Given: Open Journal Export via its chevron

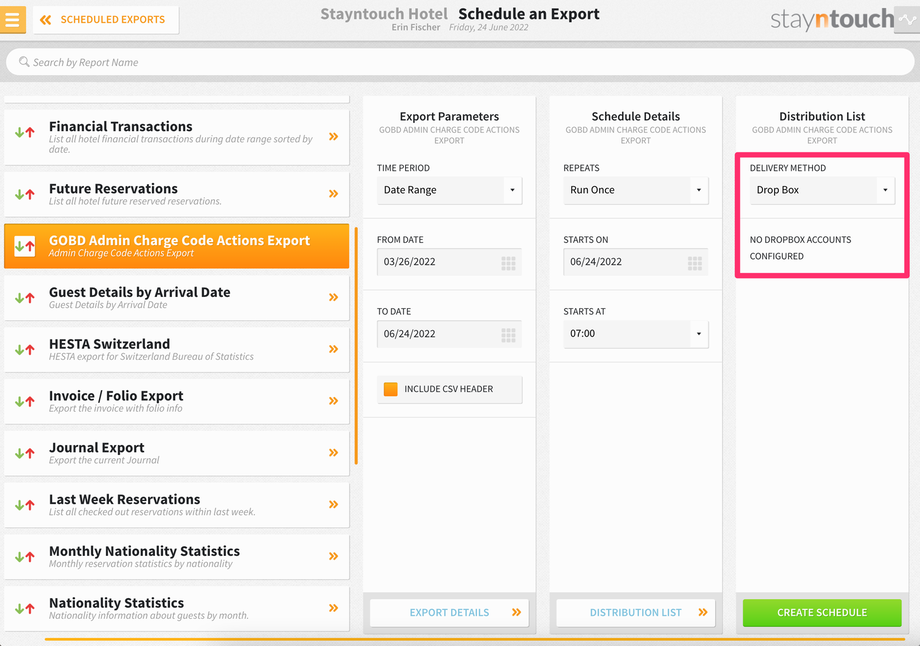Looking at the screenshot, I should [333, 452].
